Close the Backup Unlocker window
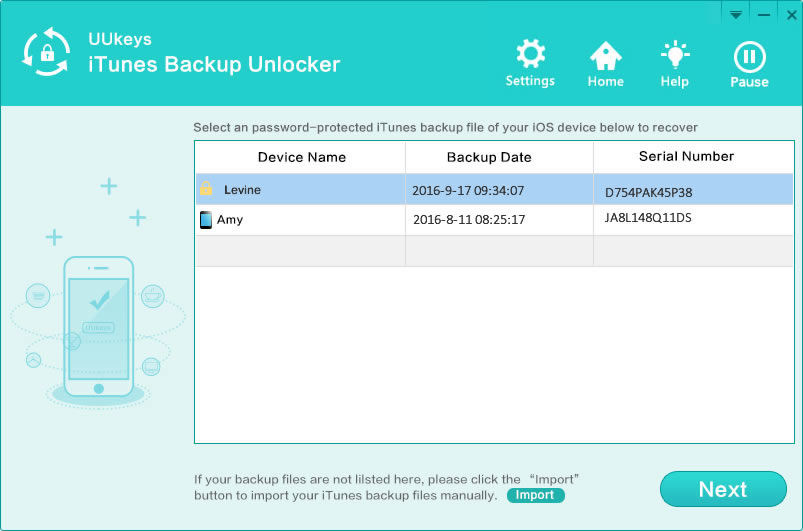Screen dimensions: 803x531 click(790, 15)
